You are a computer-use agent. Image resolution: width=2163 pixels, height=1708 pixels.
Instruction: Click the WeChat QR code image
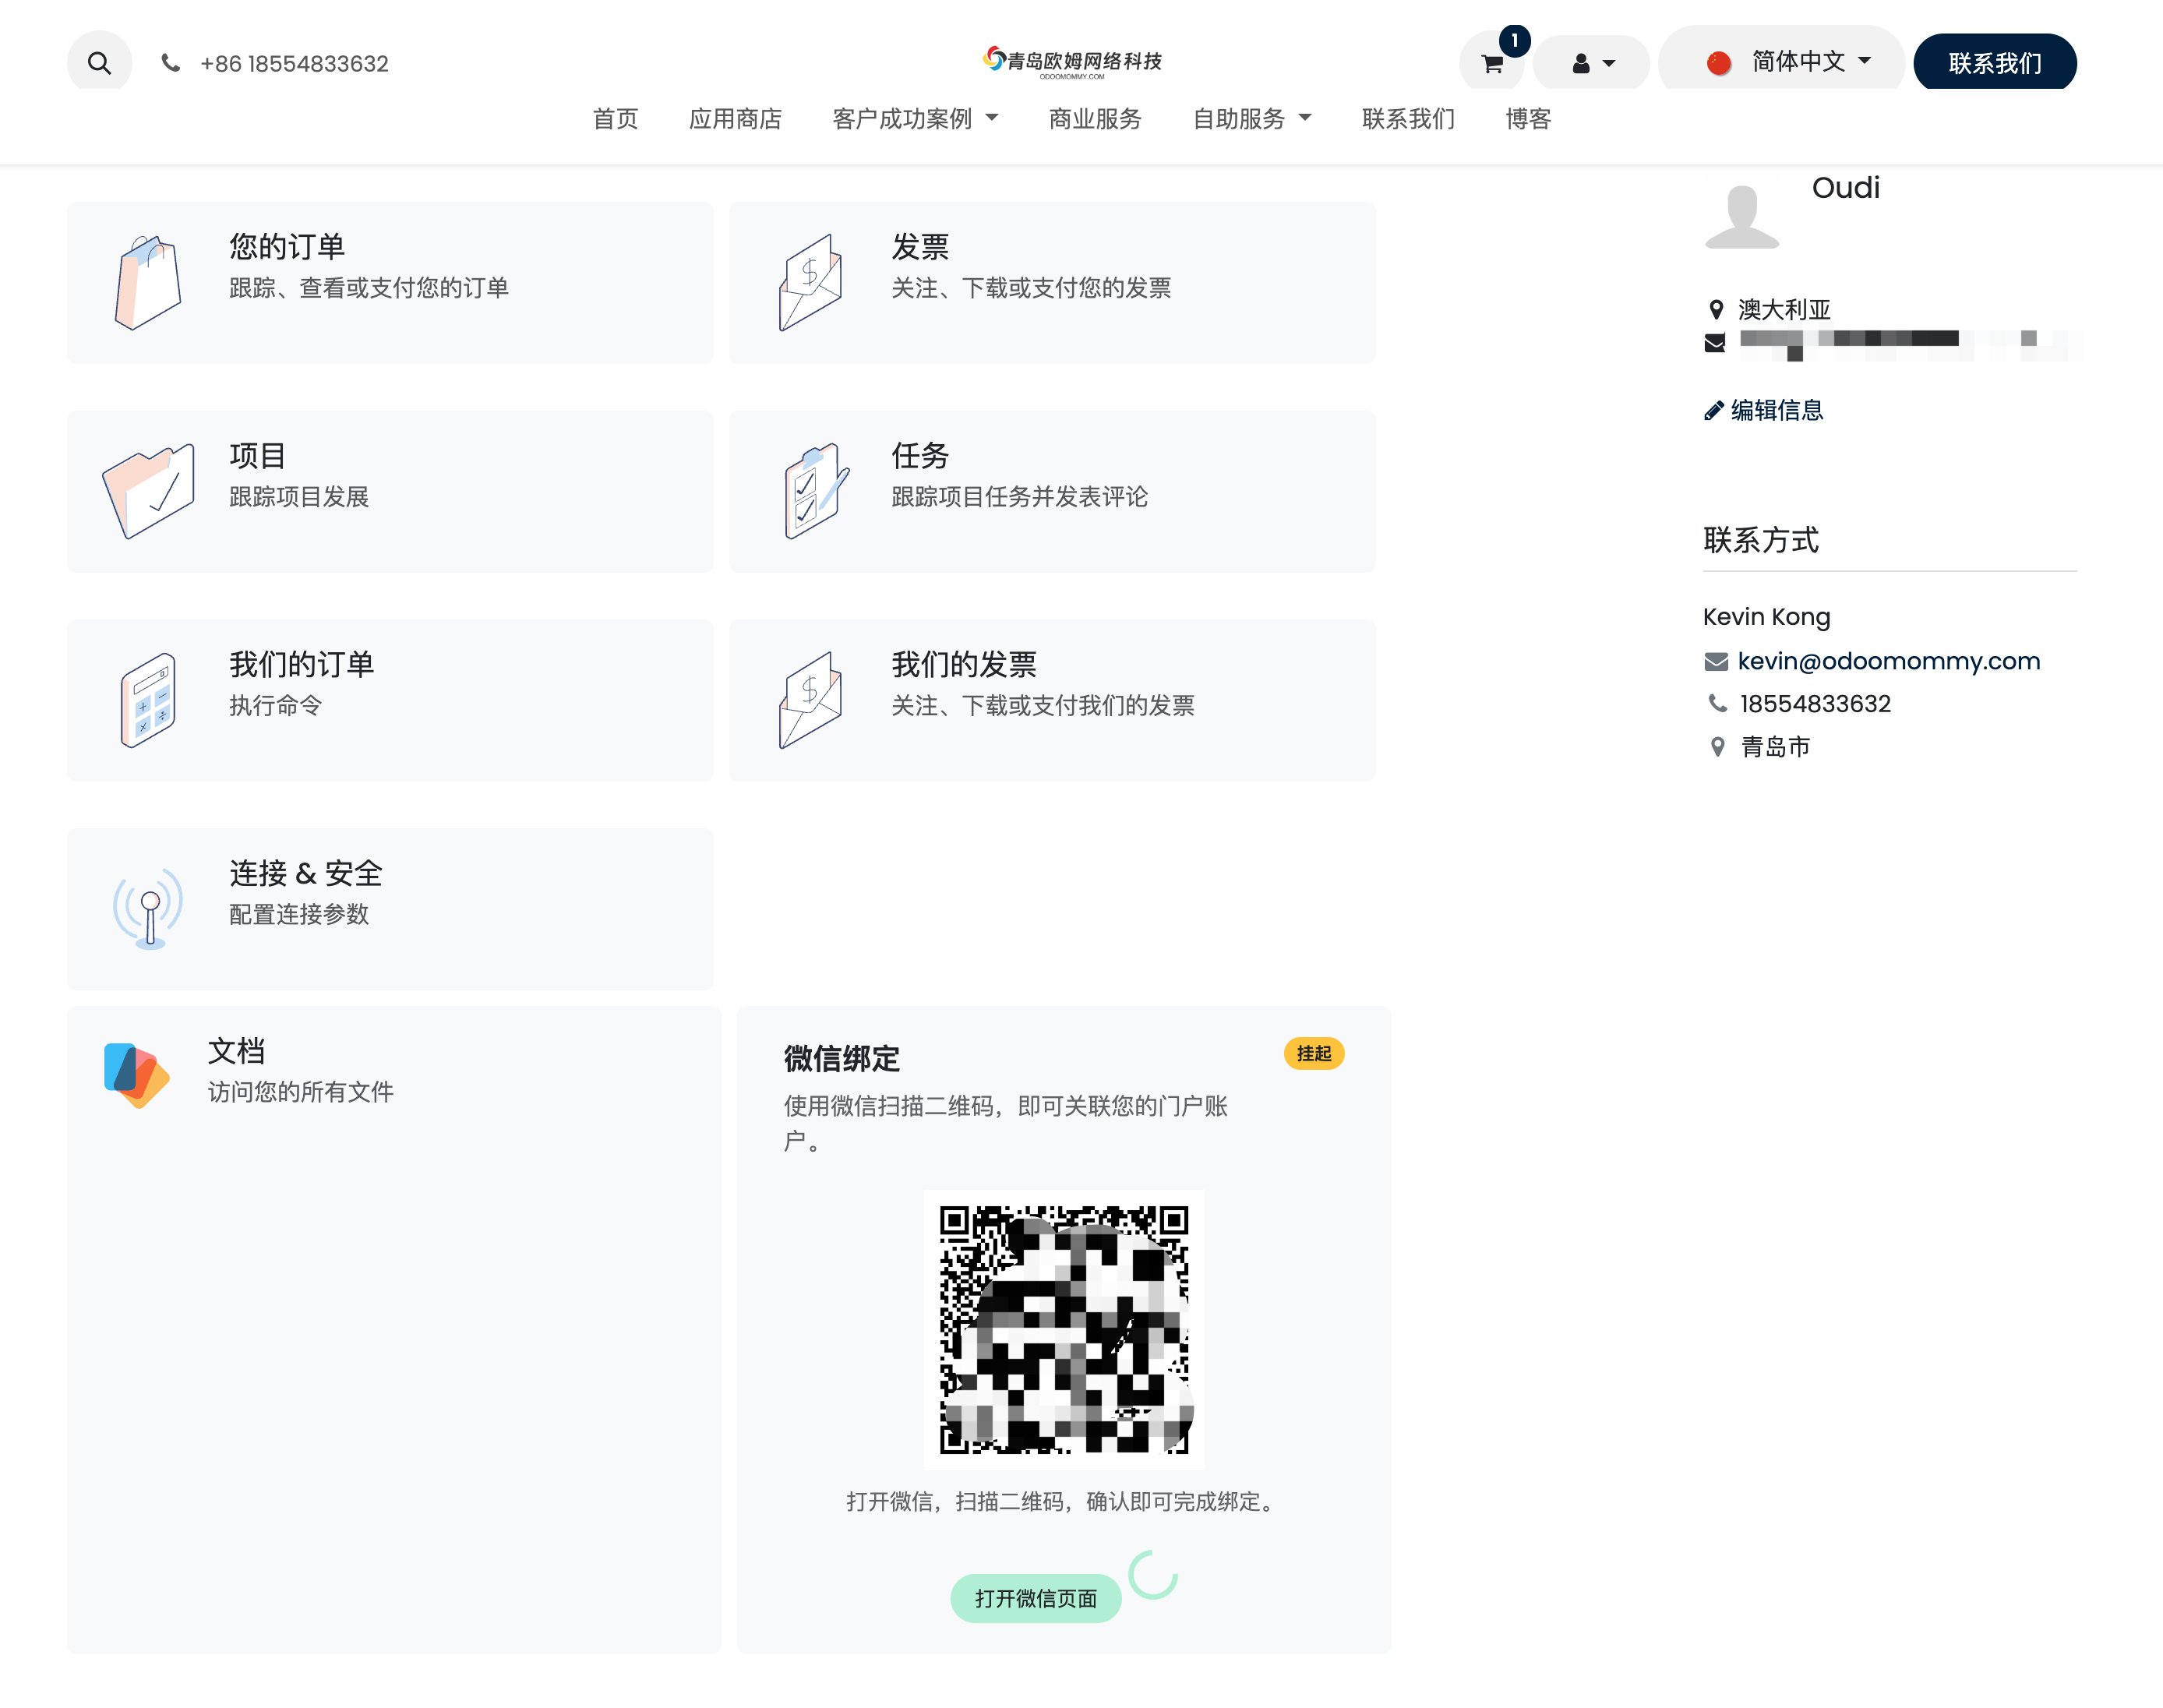[x=1063, y=1329]
